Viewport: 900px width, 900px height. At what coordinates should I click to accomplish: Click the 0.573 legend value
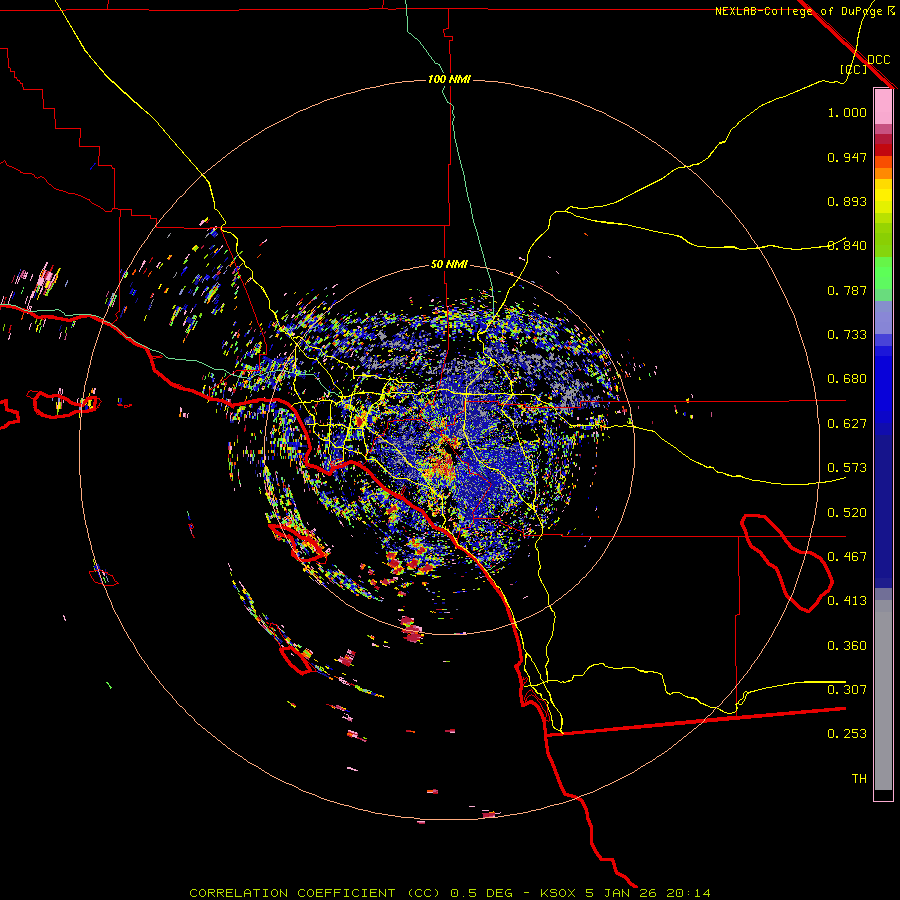click(x=847, y=468)
